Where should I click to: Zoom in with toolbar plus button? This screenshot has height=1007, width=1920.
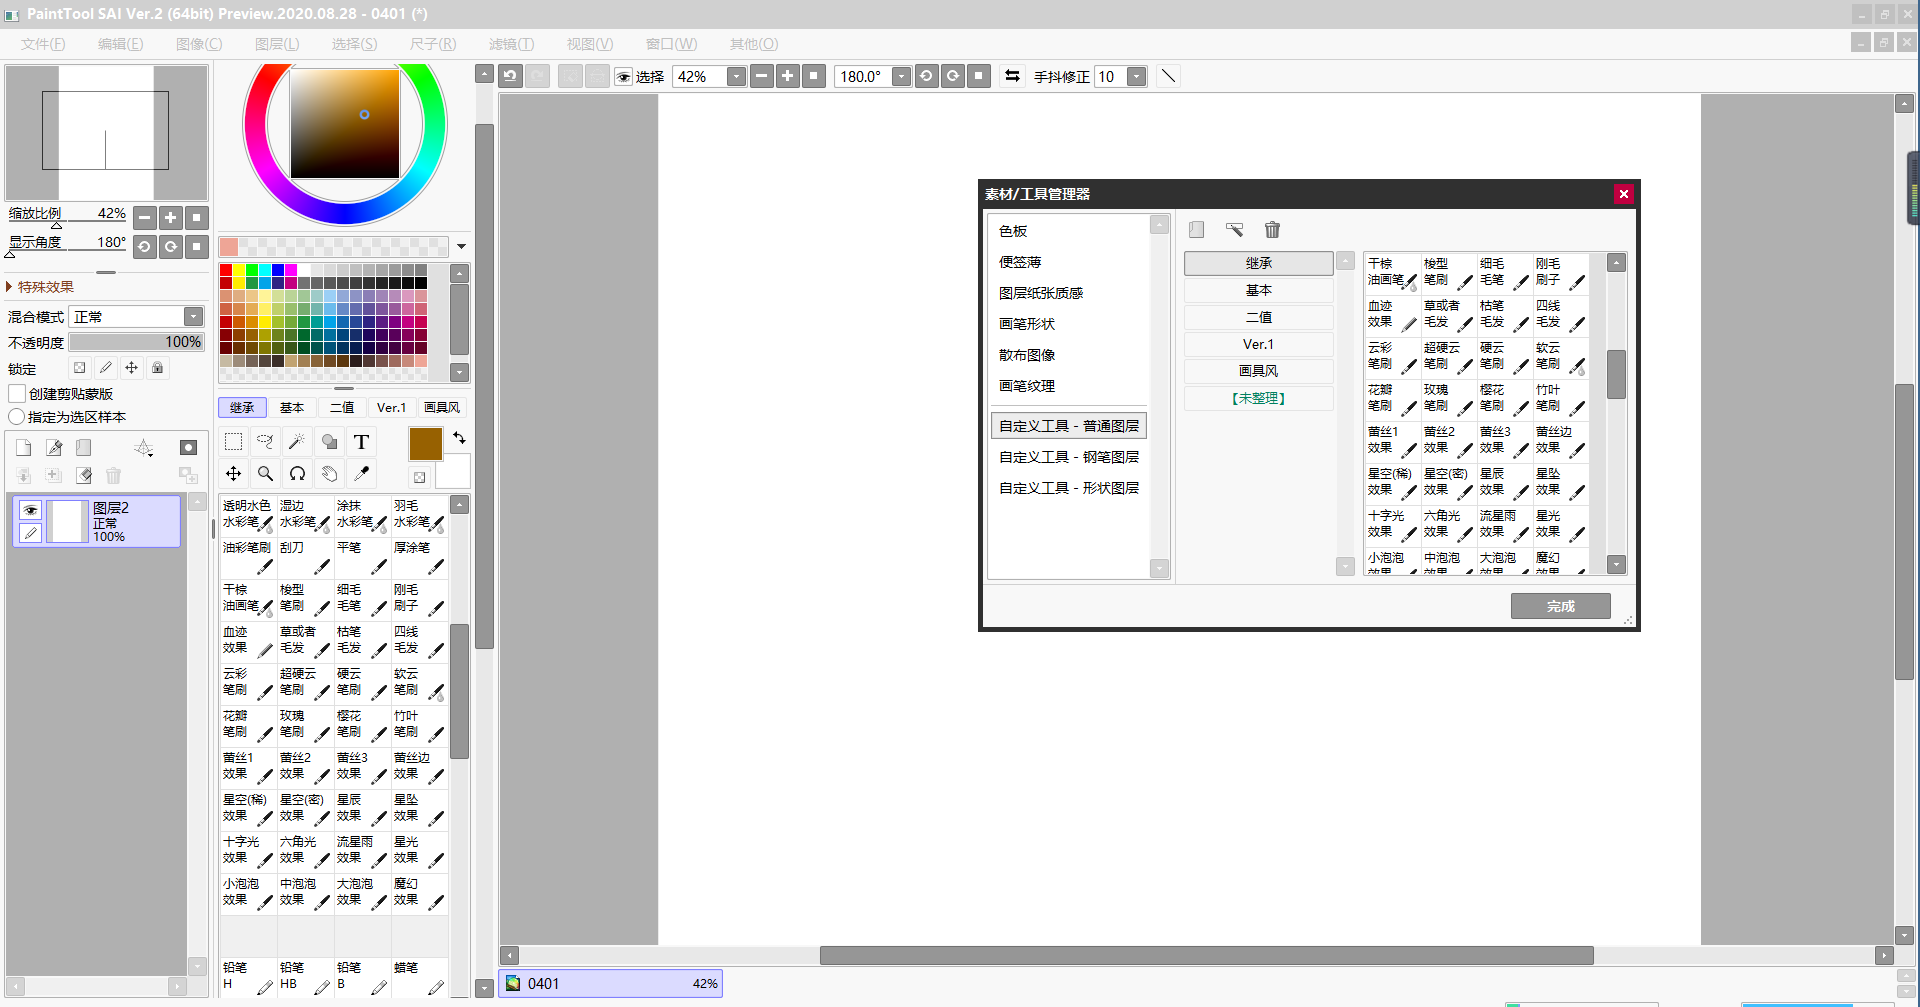point(788,76)
